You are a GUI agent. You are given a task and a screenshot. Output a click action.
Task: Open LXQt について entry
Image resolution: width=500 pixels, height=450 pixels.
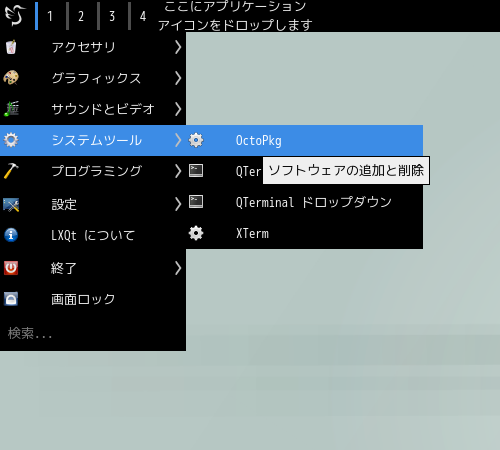pyautogui.click(x=93, y=235)
